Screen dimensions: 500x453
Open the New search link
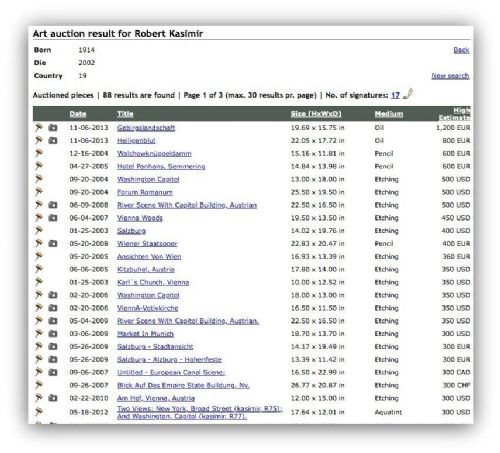450,76
